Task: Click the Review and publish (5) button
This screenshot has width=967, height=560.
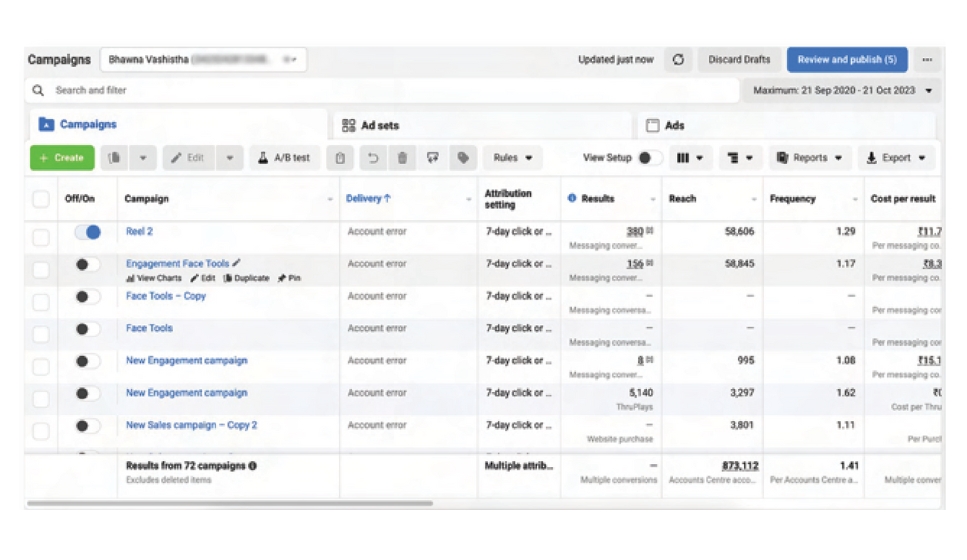Action: (x=846, y=60)
